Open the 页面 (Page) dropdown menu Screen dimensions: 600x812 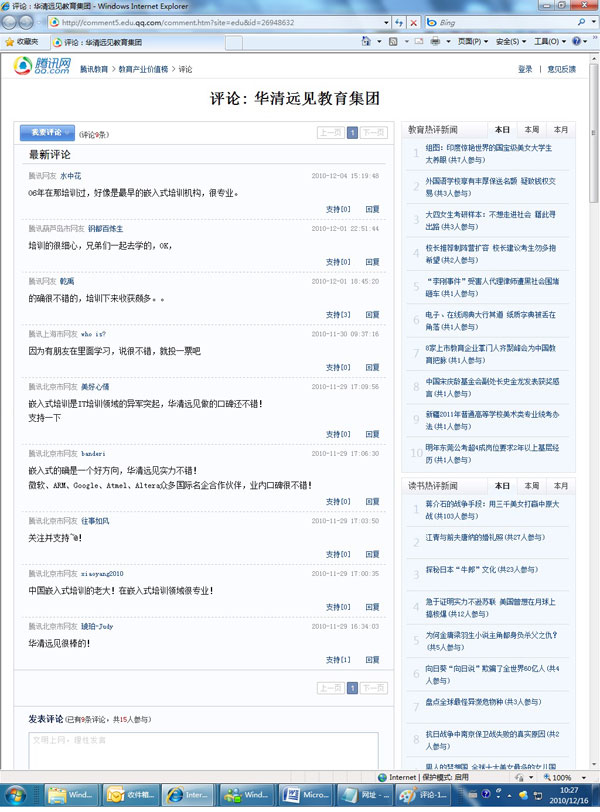tap(472, 42)
